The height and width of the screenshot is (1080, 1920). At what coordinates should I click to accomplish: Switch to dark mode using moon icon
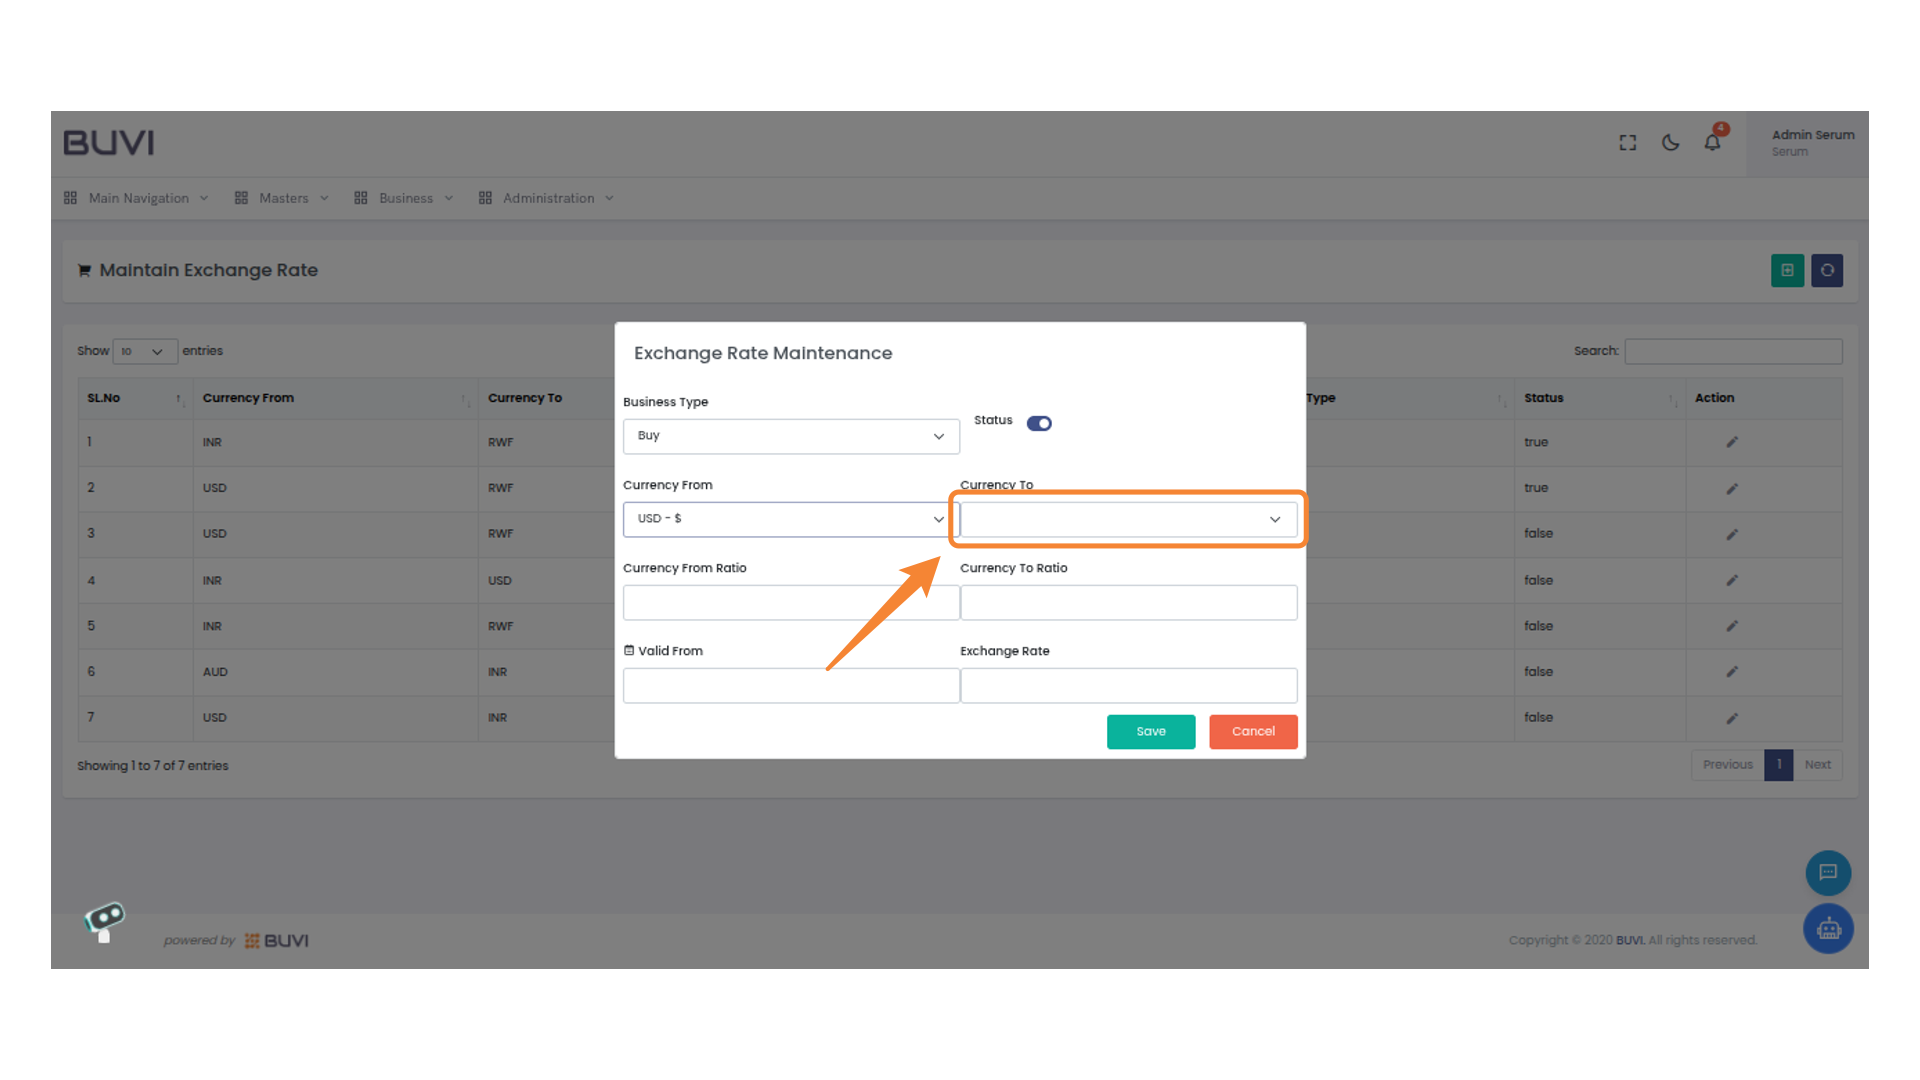[1669, 143]
